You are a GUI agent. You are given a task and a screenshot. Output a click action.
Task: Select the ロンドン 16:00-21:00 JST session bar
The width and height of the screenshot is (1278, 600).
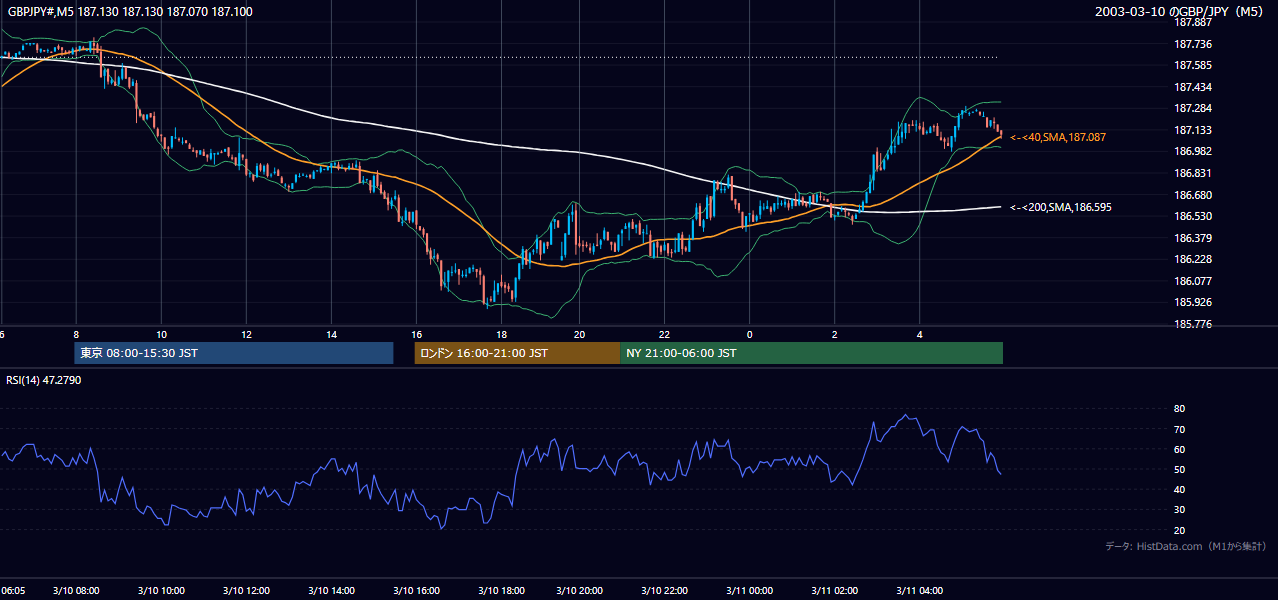tap(517, 353)
